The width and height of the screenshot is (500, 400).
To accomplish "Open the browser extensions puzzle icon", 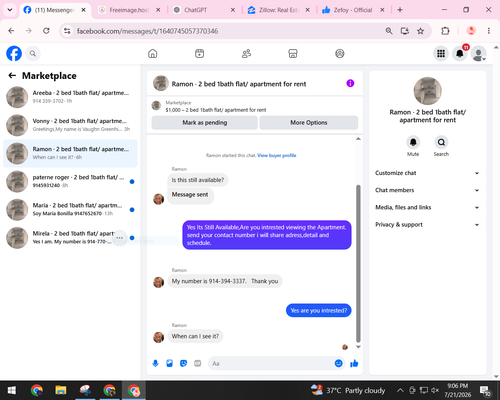I will (x=445, y=31).
